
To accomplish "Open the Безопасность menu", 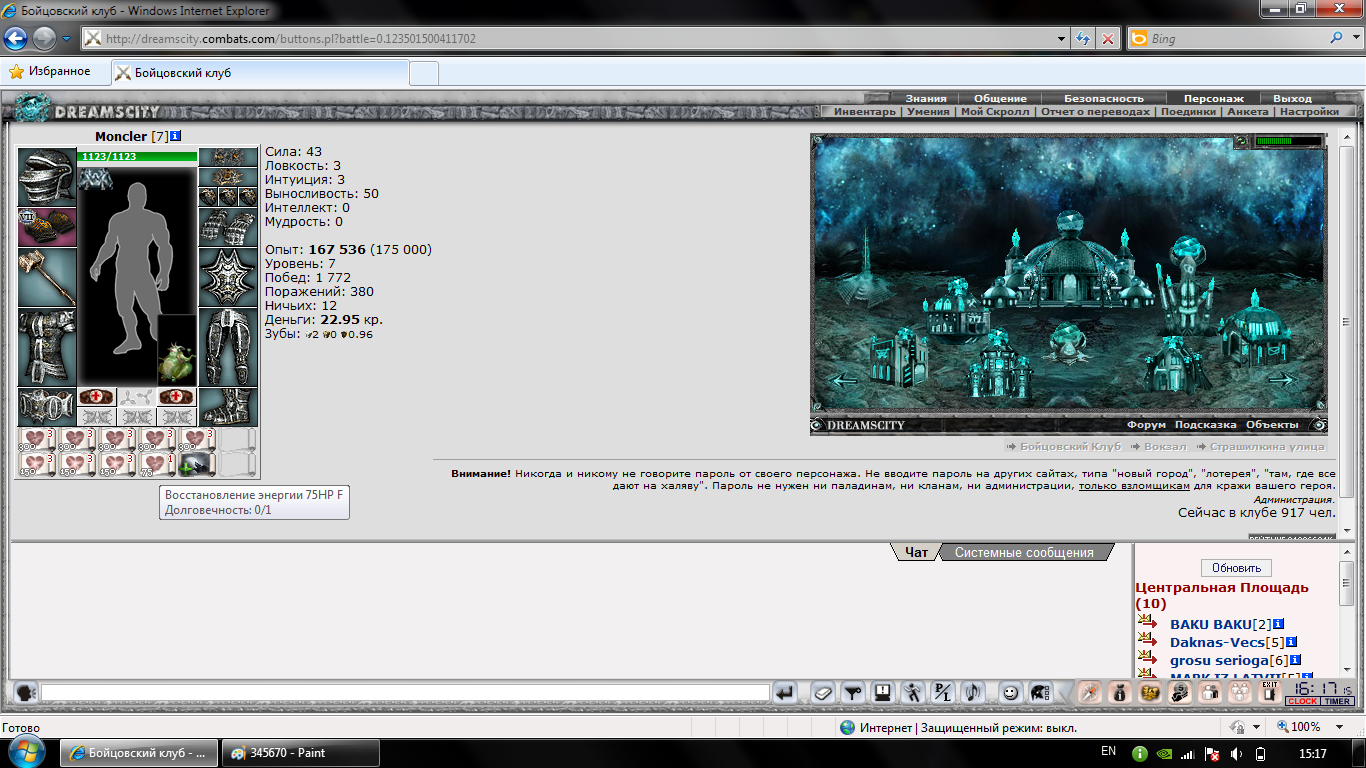I will 1103,98.
